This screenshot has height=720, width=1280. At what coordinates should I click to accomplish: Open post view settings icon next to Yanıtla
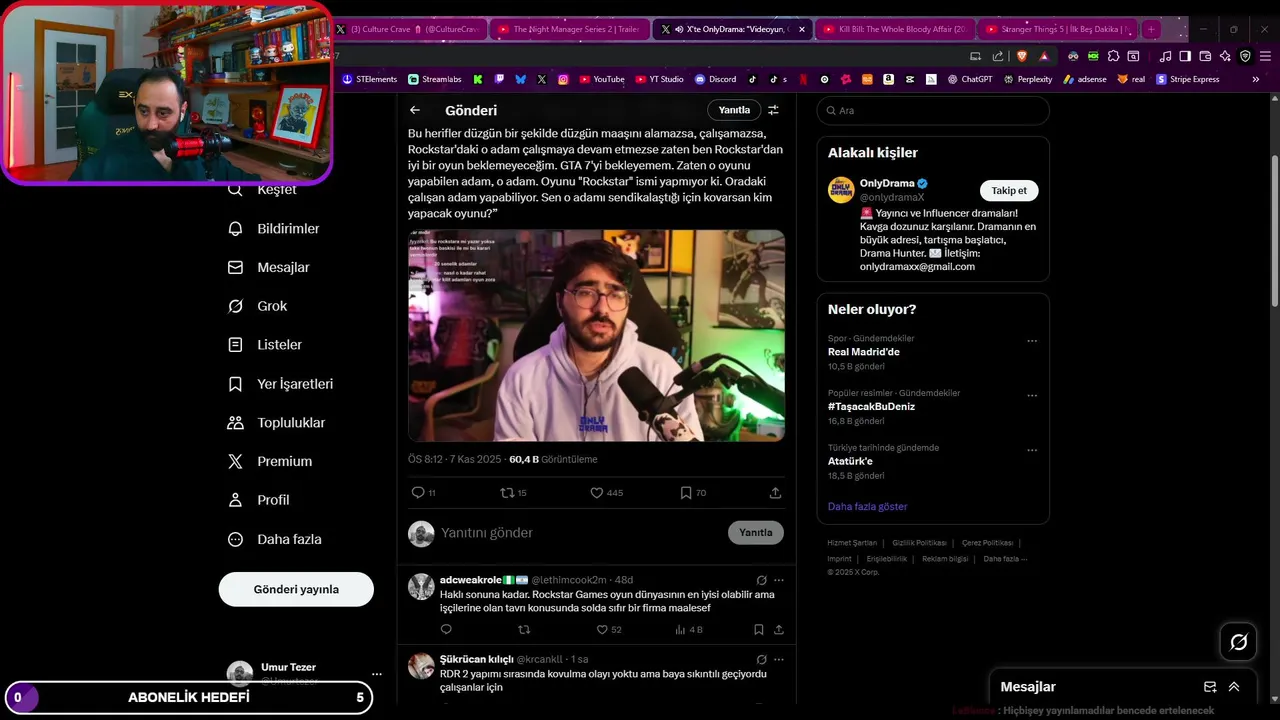click(x=773, y=110)
